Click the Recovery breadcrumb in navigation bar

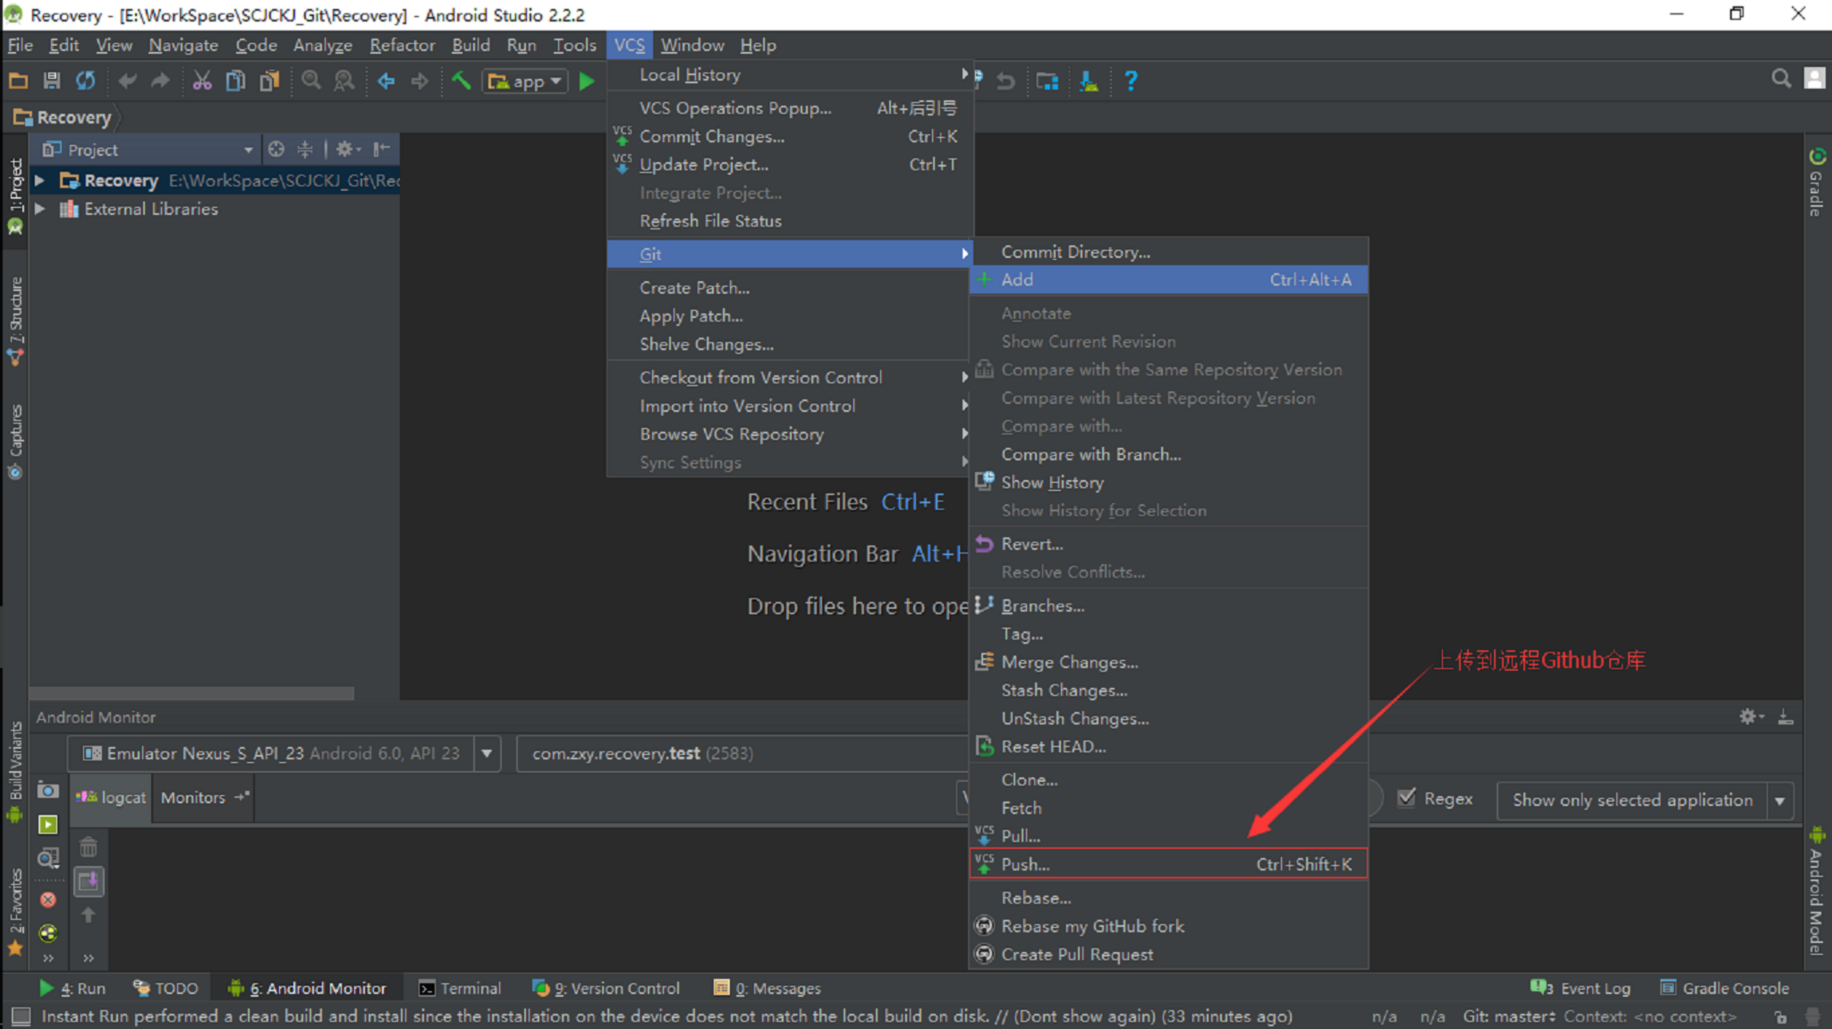point(63,117)
